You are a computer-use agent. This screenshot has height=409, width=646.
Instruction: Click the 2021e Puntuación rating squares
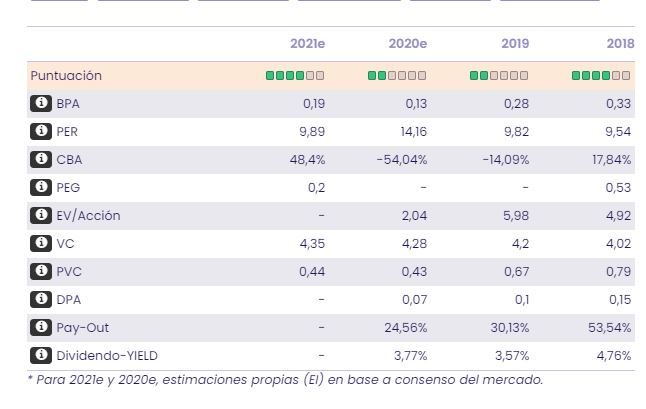click(295, 76)
